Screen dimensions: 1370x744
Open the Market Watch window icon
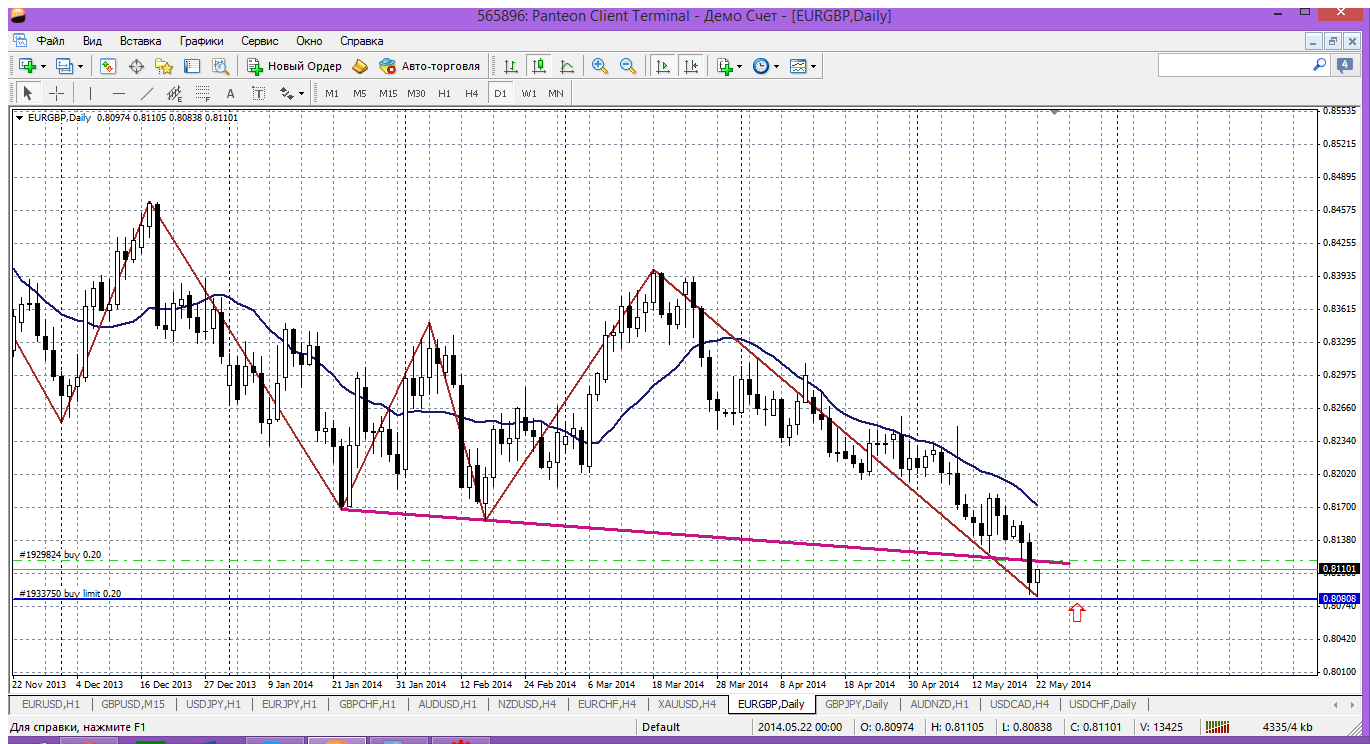point(108,66)
